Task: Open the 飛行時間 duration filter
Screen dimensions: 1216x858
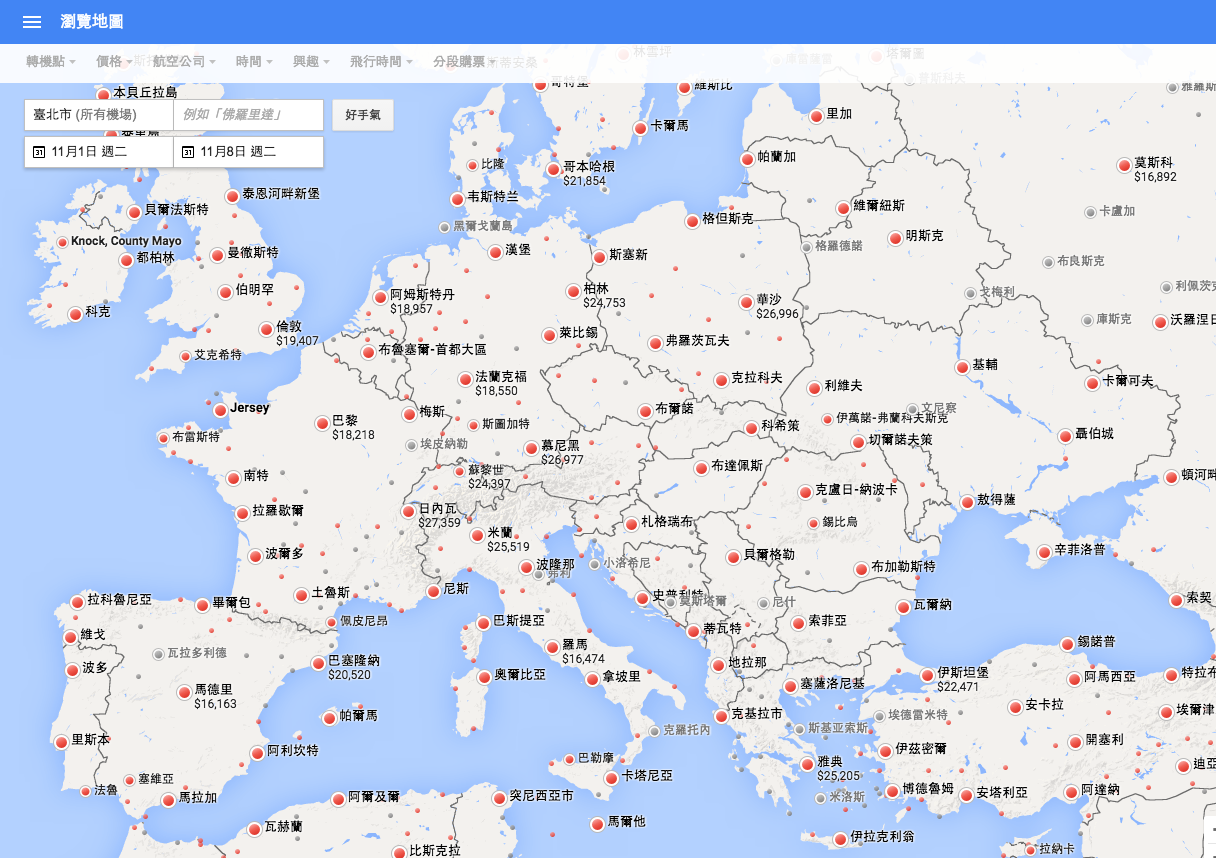Action: pyautogui.click(x=381, y=61)
